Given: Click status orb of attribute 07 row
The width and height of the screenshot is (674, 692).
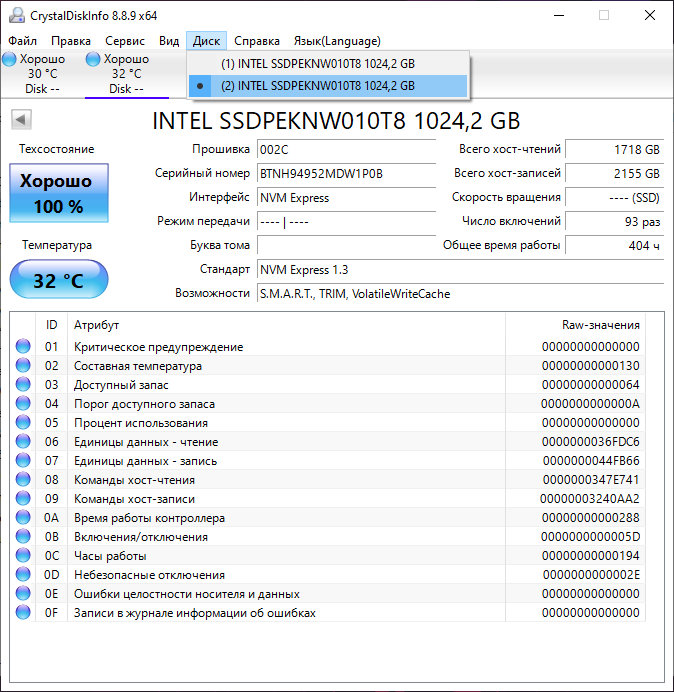Looking at the screenshot, I should click(23, 460).
